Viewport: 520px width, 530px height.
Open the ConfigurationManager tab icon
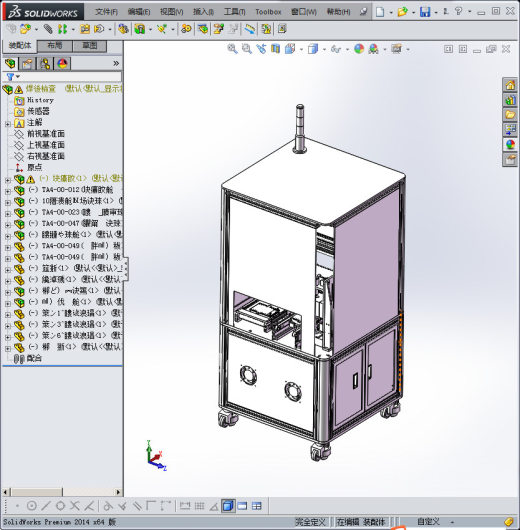pos(45,64)
